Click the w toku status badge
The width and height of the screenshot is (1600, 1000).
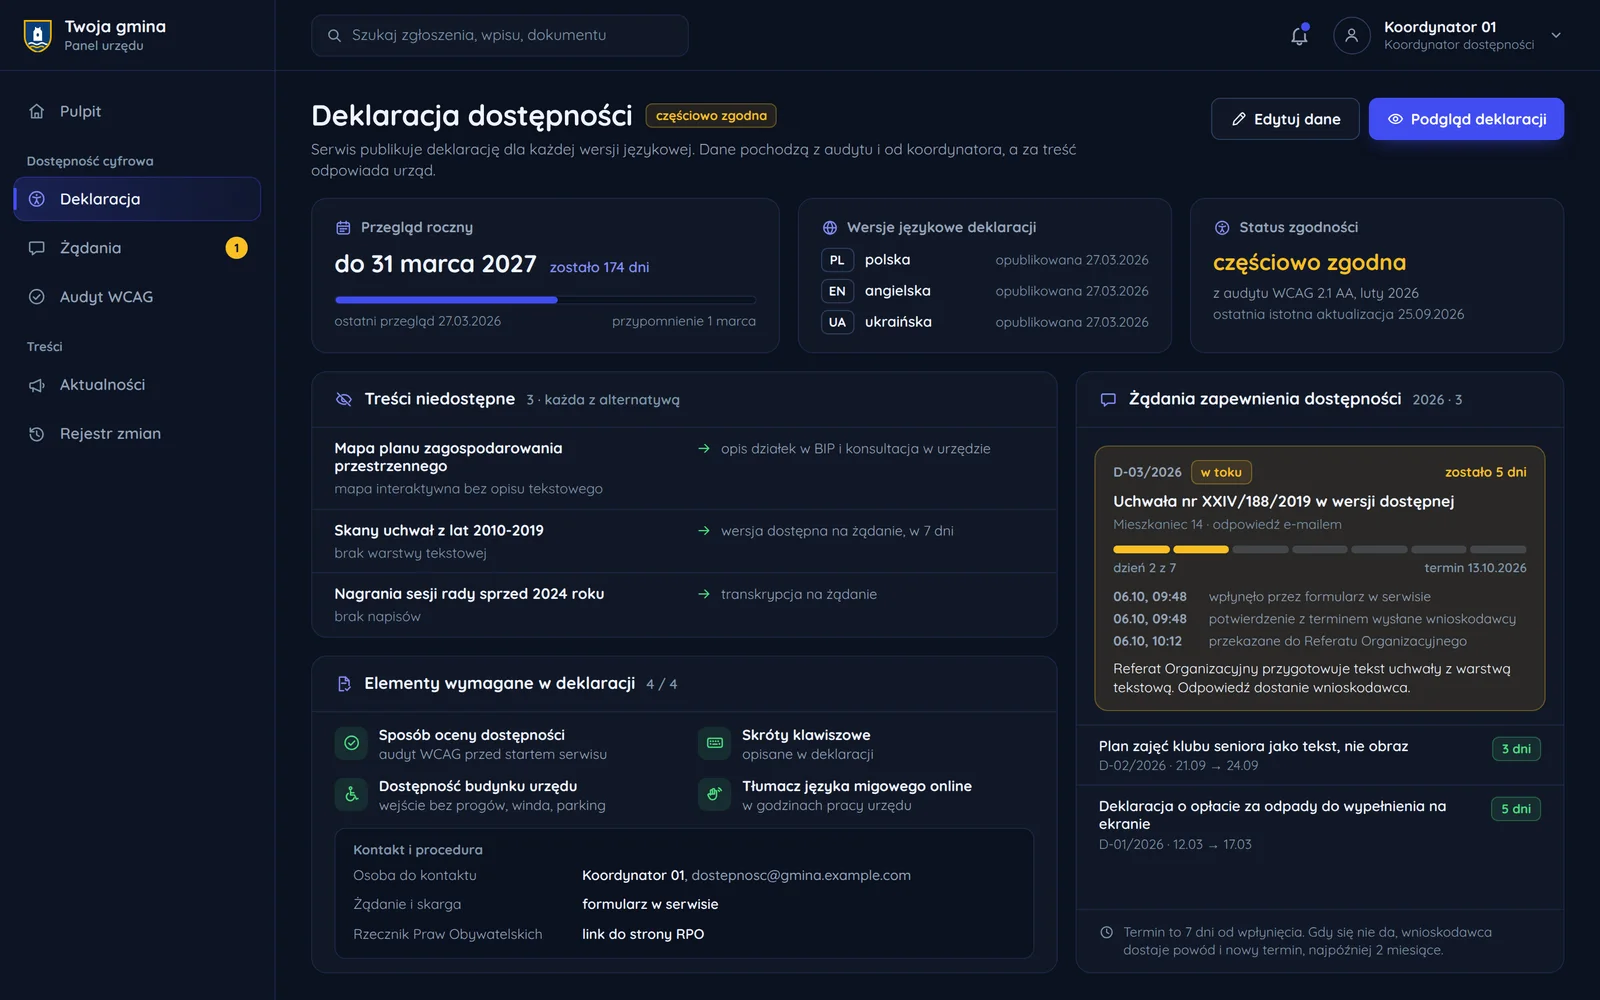click(x=1221, y=472)
